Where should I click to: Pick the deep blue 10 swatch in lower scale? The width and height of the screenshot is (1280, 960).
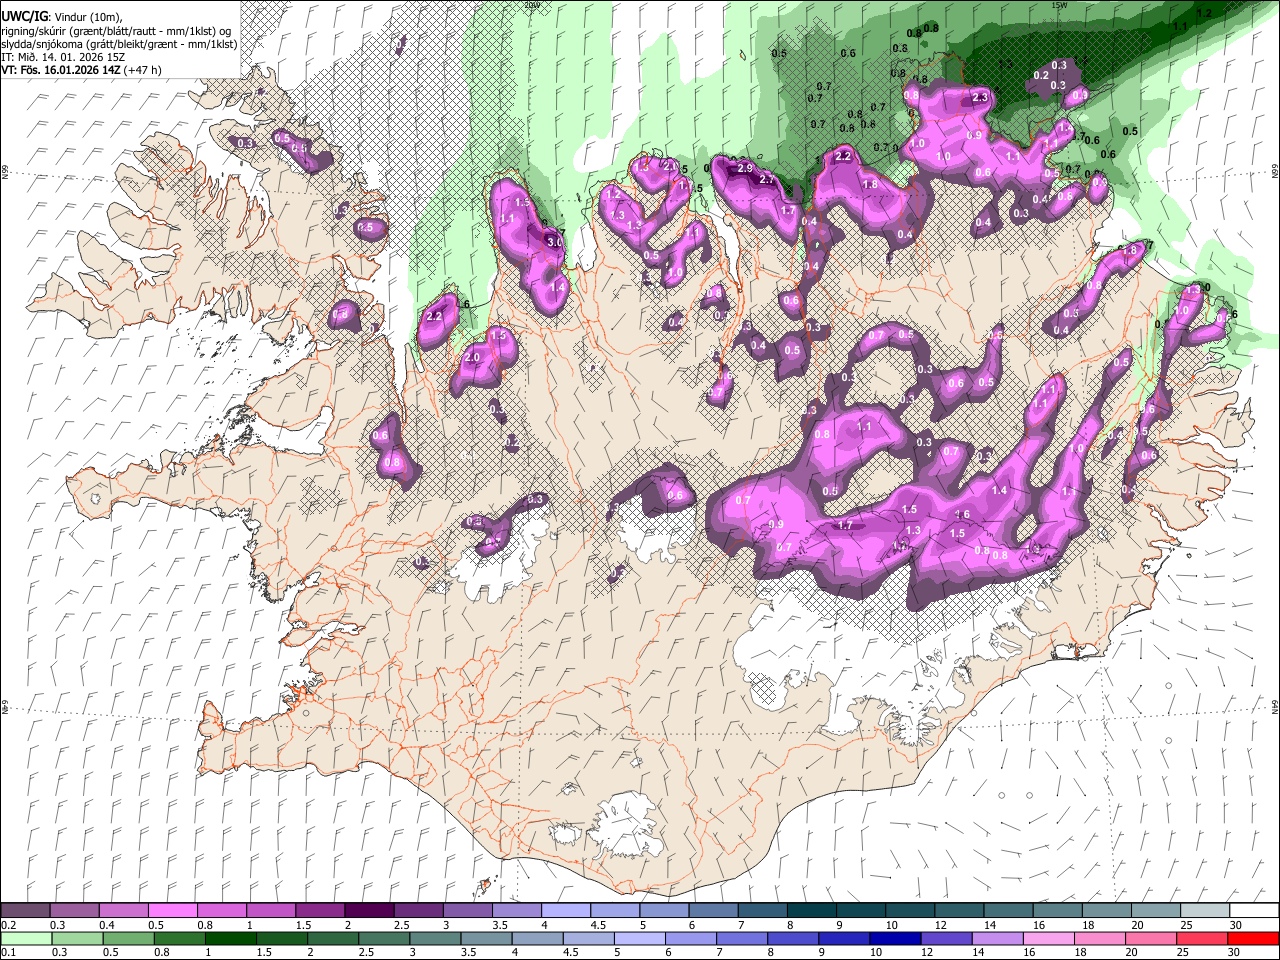tap(894, 938)
